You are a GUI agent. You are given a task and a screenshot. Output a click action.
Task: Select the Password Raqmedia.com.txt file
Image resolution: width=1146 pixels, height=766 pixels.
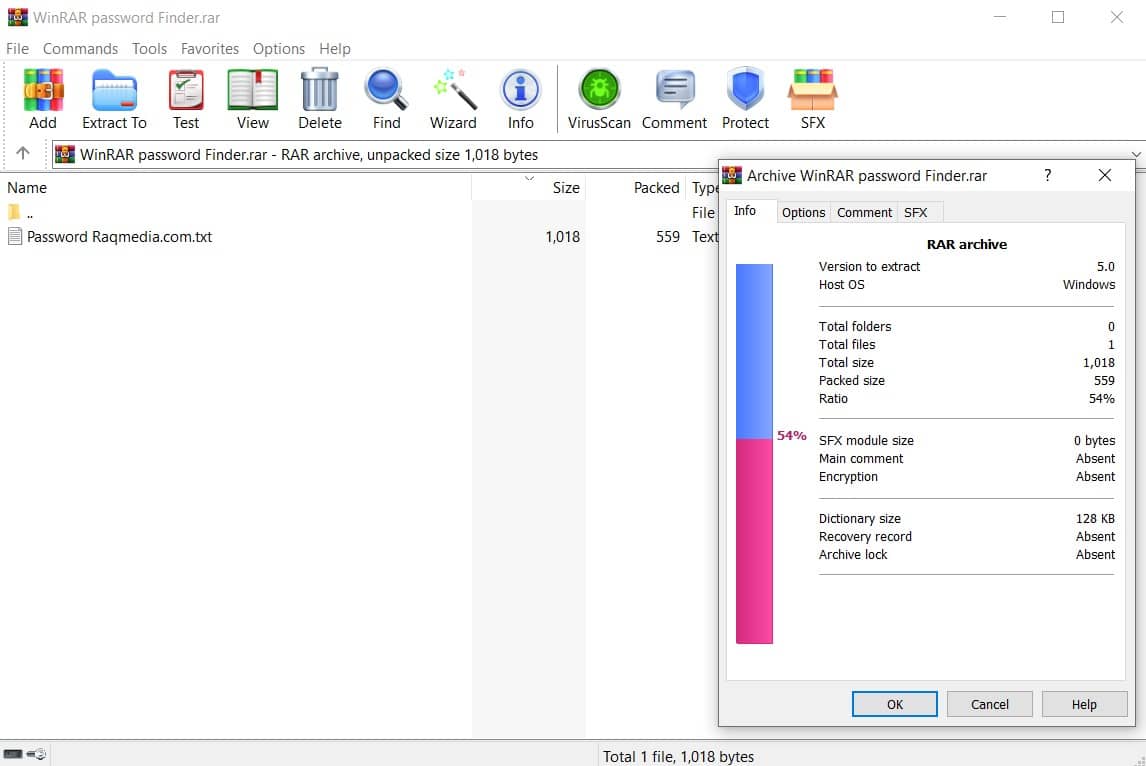(121, 237)
